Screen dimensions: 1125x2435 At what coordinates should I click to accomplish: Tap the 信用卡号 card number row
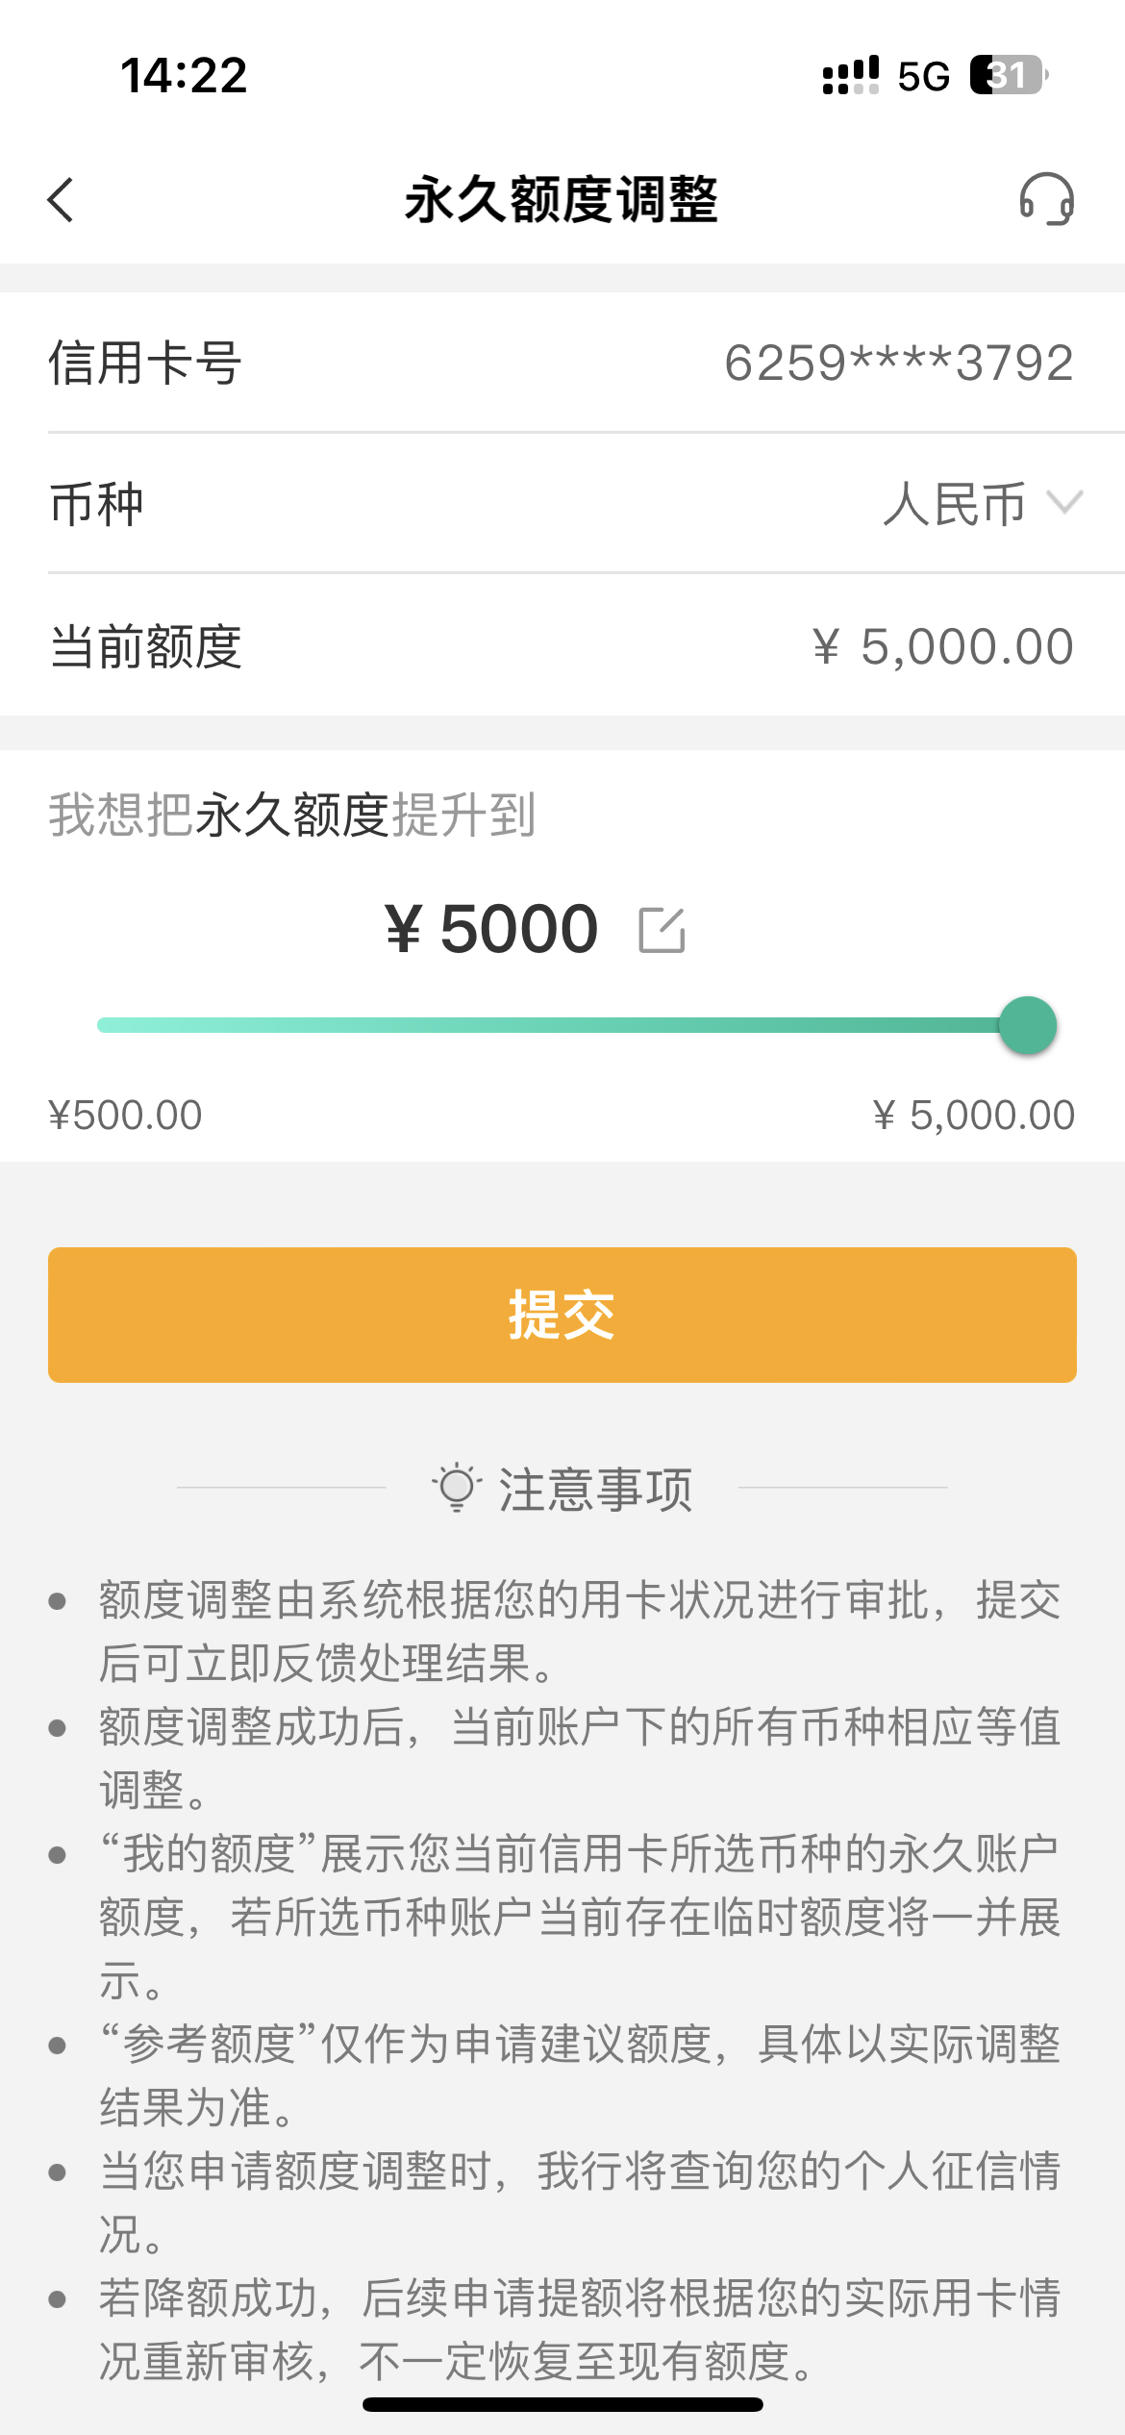coord(562,362)
